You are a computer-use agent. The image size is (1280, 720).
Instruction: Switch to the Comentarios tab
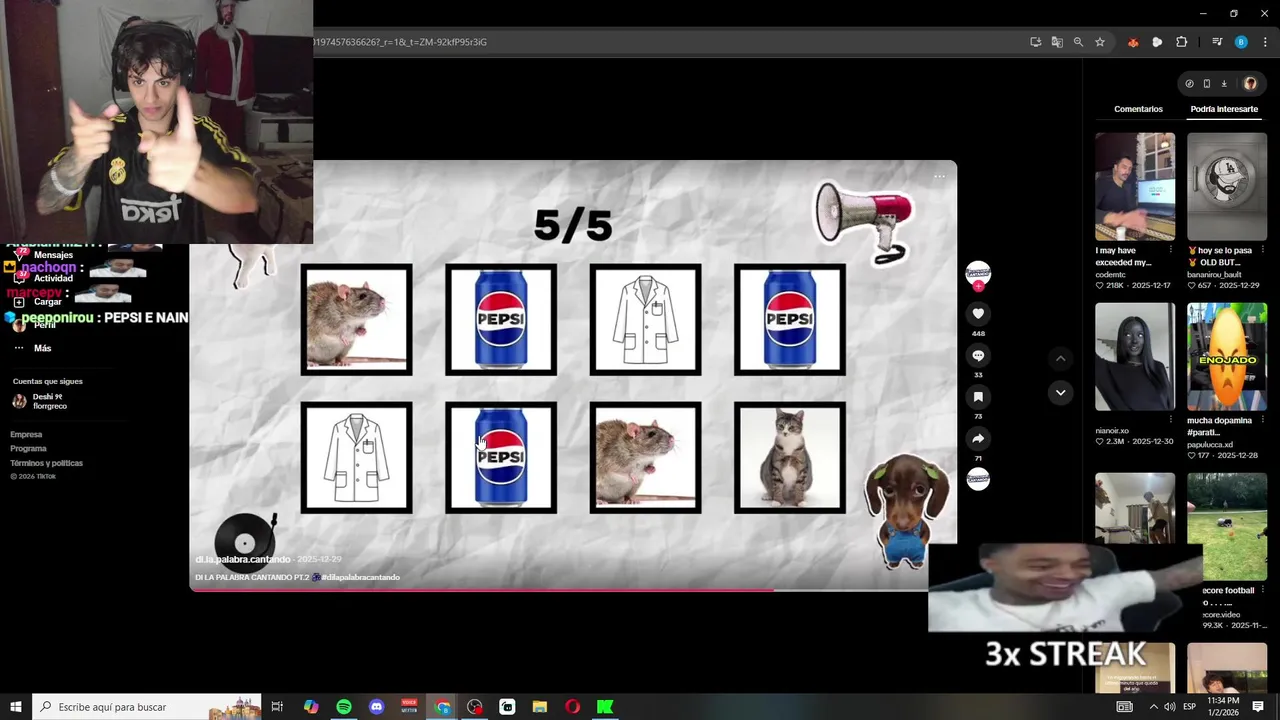pyautogui.click(x=1138, y=109)
